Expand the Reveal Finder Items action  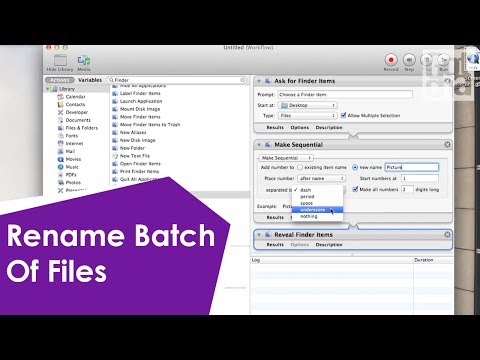259,235
